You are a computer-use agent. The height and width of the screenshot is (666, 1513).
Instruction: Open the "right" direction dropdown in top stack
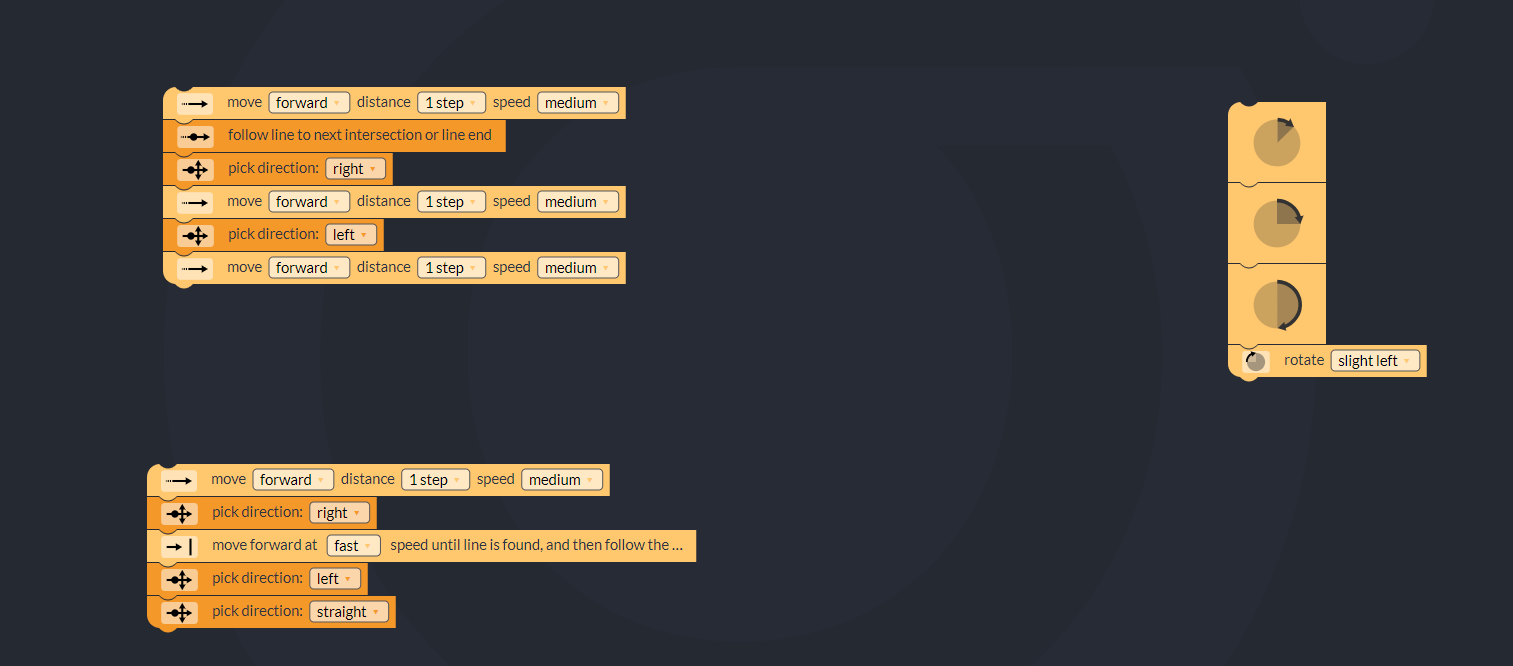[355, 169]
